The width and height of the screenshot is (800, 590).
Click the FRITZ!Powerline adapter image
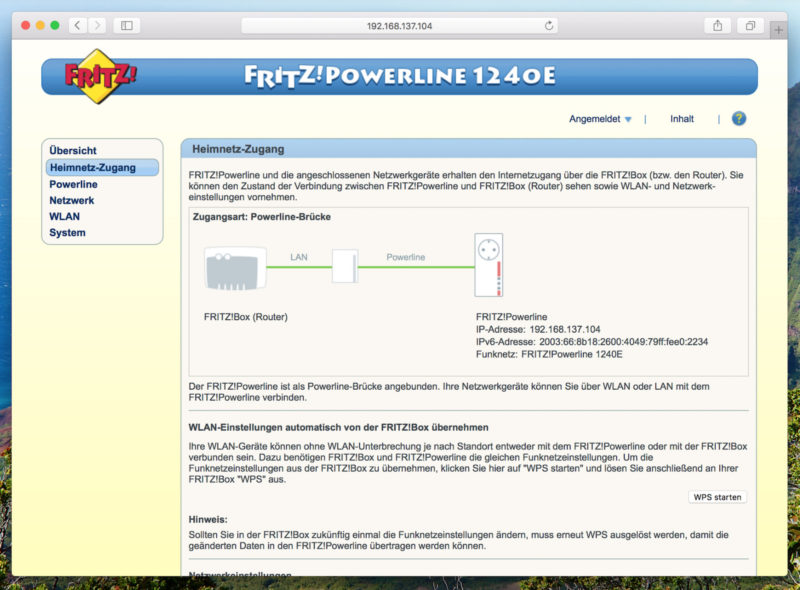click(489, 265)
